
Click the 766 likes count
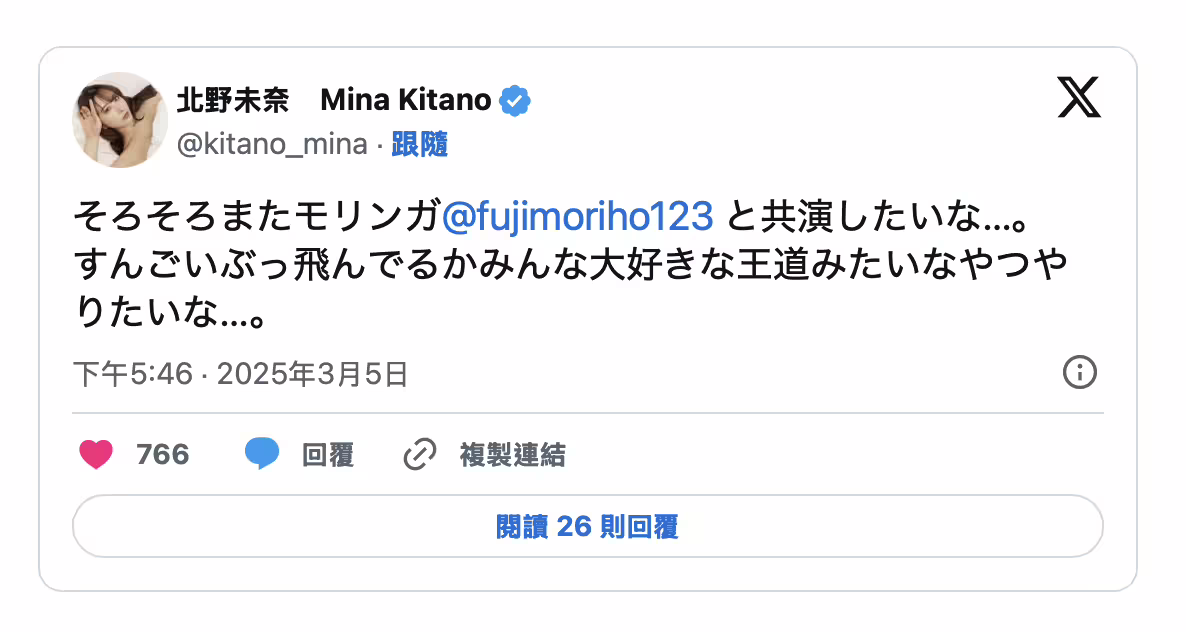(x=163, y=455)
